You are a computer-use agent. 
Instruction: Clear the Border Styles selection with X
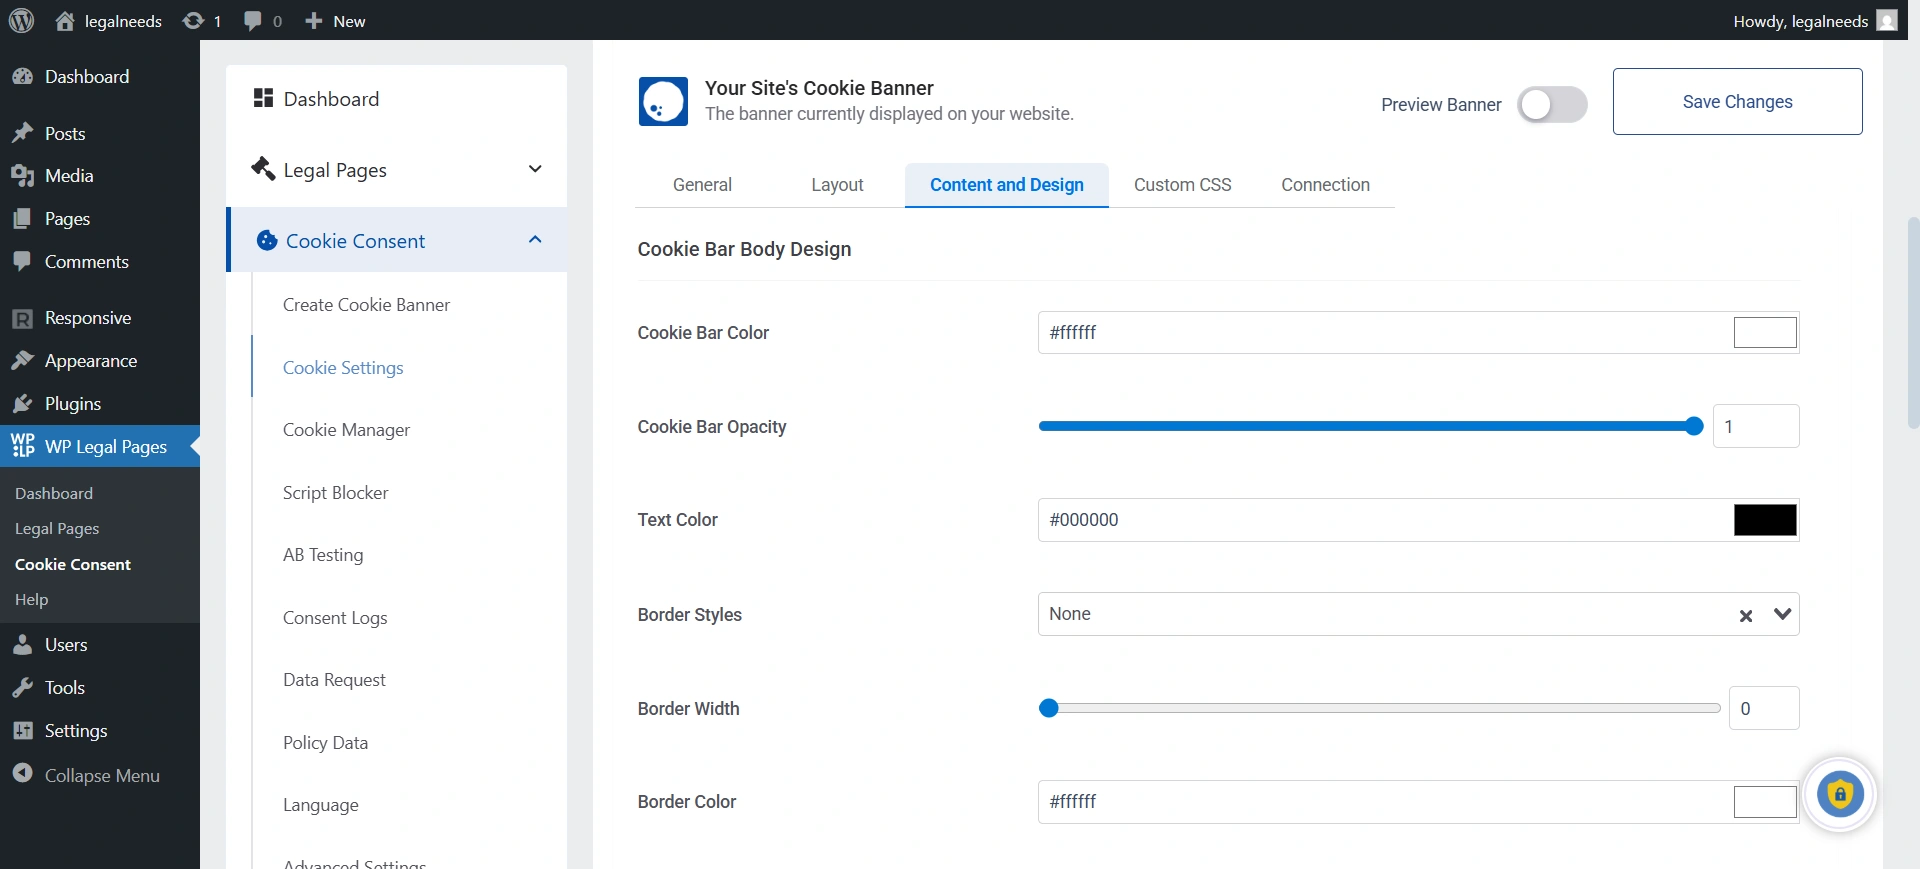tap(1745, 616)
